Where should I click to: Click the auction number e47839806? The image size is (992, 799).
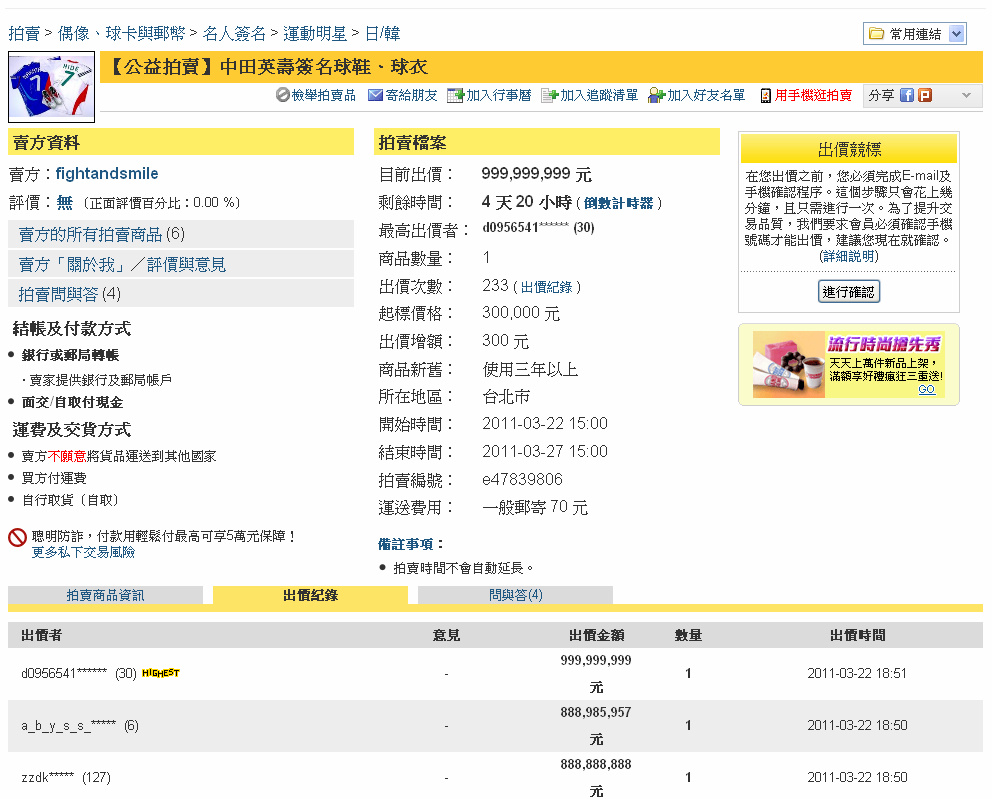pyautogui.click(x=523, y=479)
